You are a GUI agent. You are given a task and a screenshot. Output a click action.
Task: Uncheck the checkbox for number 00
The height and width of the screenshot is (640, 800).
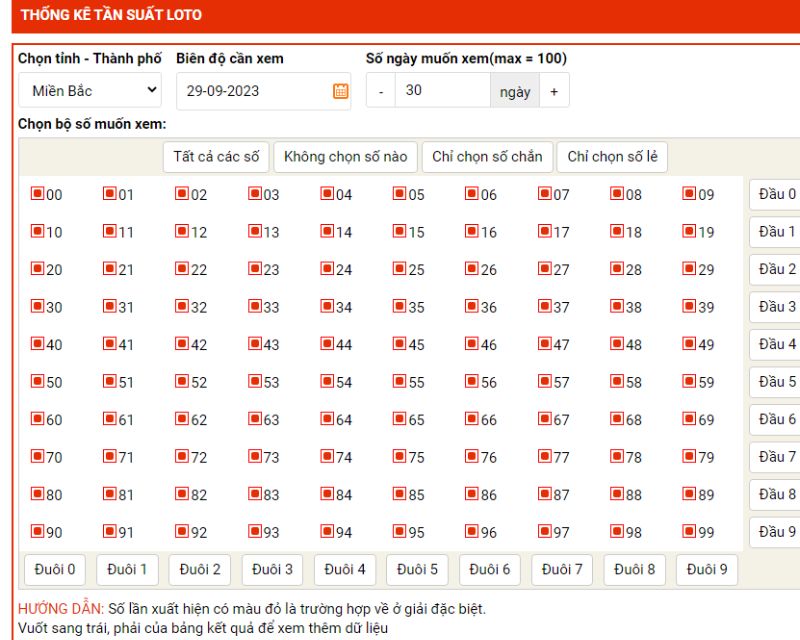coord(37,193)
